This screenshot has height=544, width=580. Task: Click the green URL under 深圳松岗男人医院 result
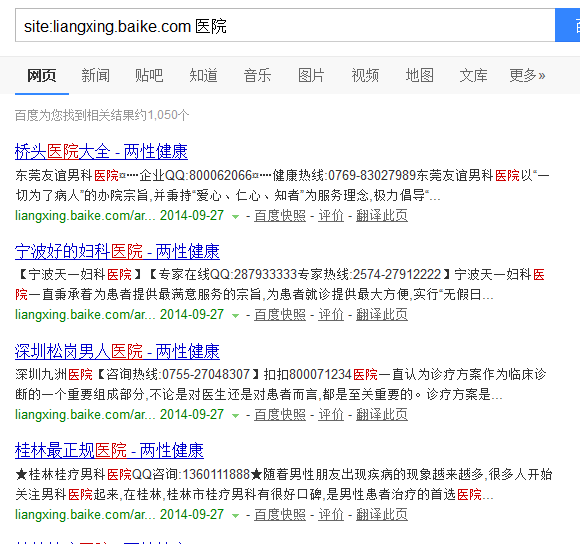pos(85,415)
